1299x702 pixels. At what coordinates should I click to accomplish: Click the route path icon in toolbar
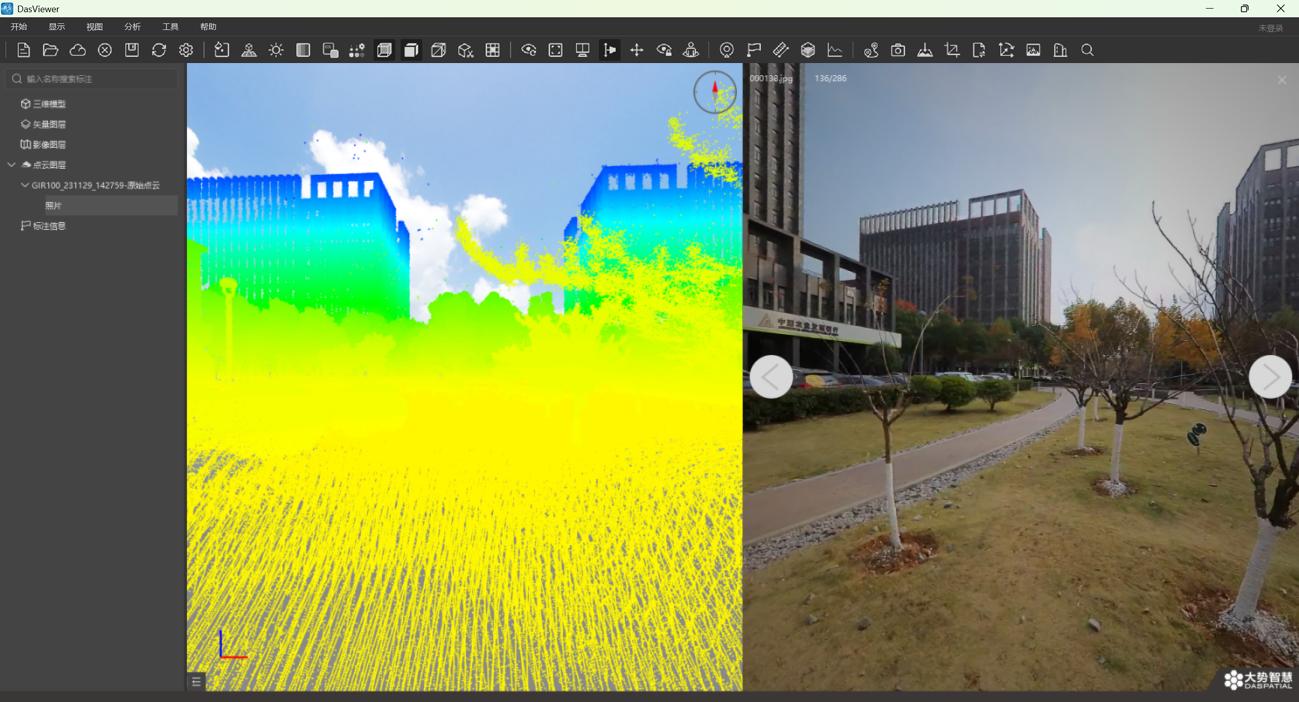(871, 50)
